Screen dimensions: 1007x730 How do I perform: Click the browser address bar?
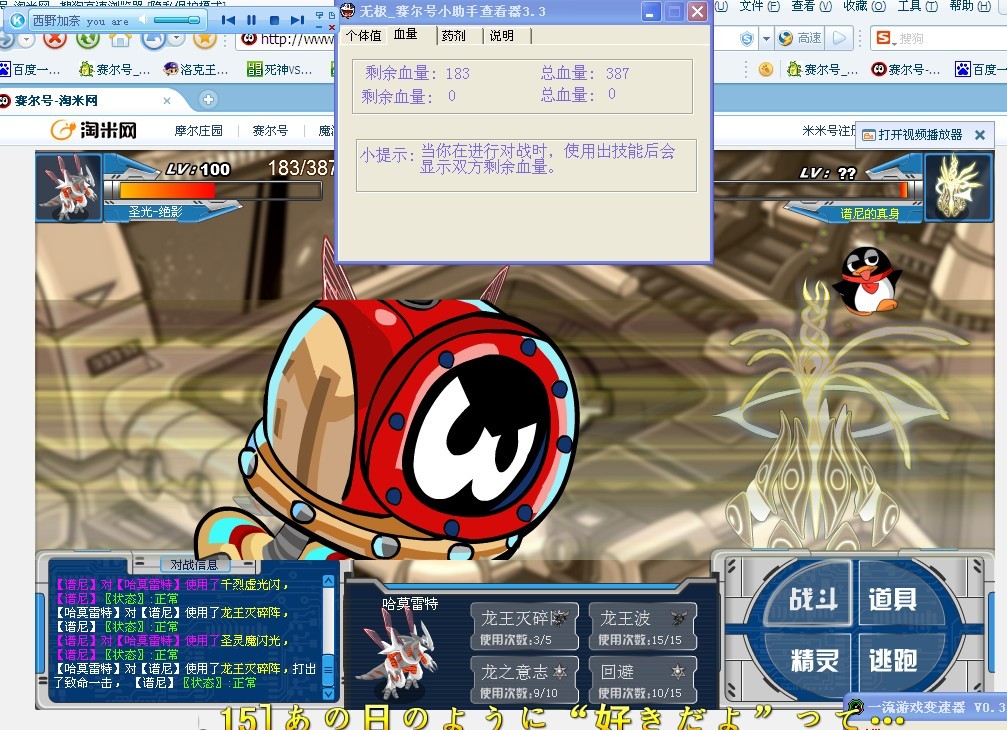pyautogui.click(x=287, y=39)
